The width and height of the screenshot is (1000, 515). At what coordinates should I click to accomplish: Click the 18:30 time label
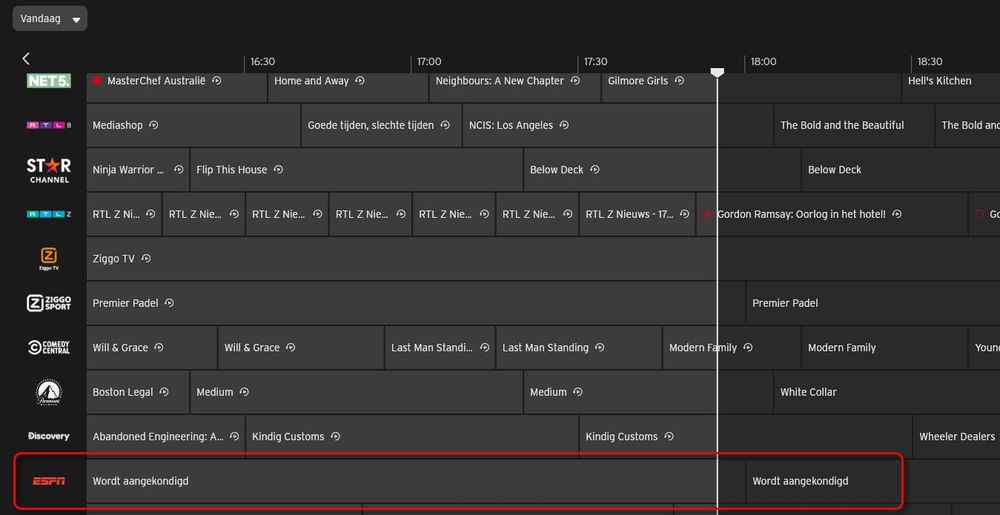coord(930,62)
